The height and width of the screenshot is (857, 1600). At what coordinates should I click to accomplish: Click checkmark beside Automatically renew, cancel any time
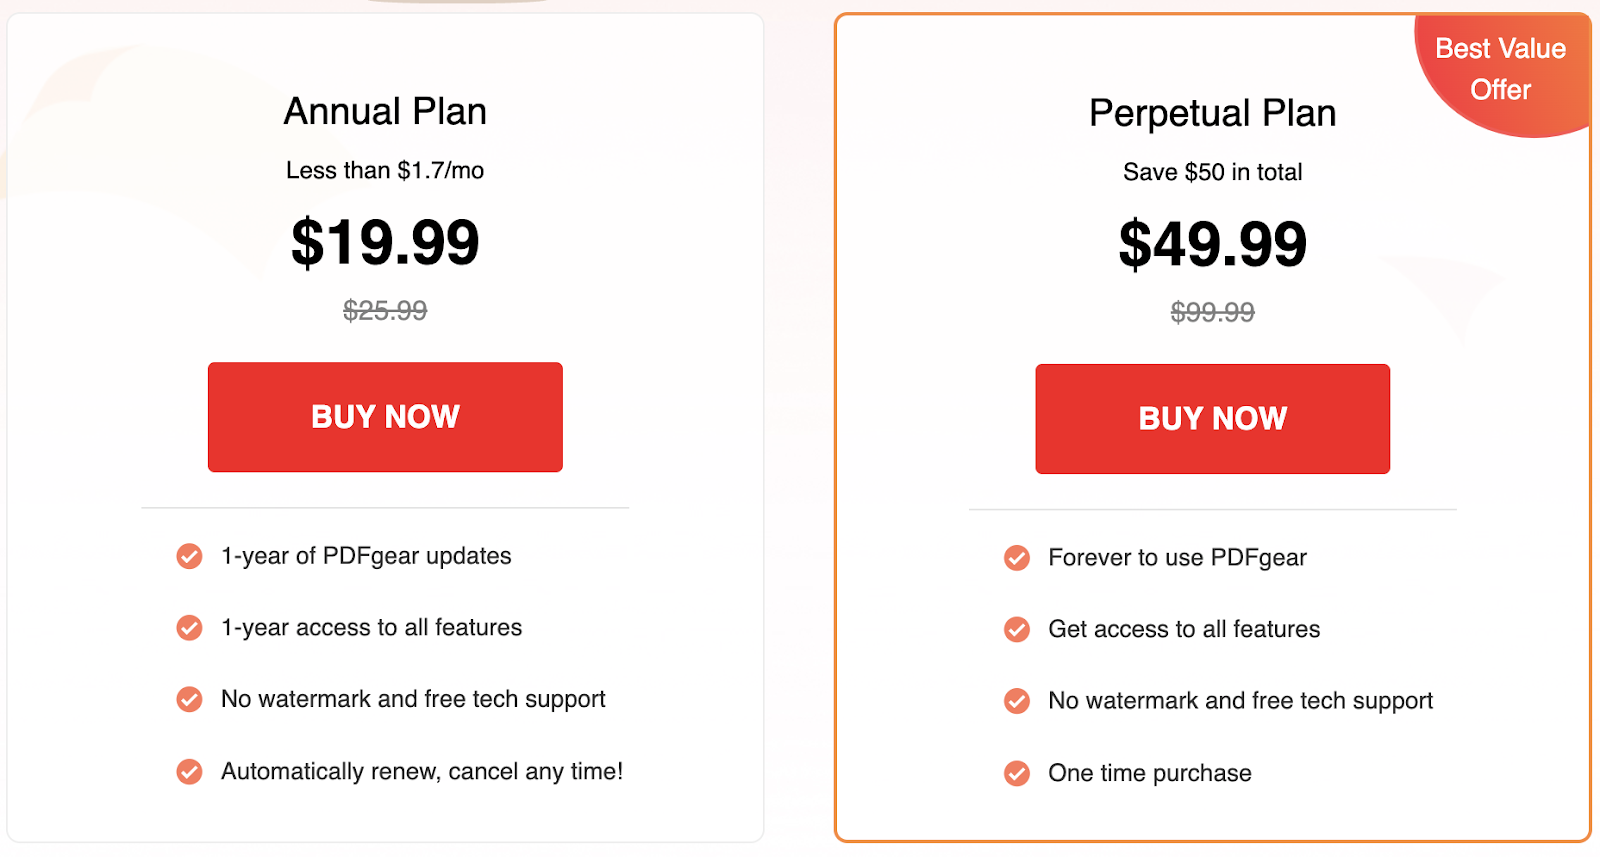coord(189,772)
